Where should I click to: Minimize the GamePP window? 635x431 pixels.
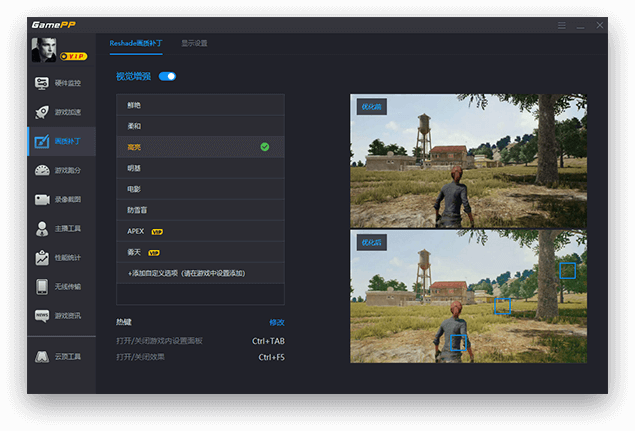[580, 26]
